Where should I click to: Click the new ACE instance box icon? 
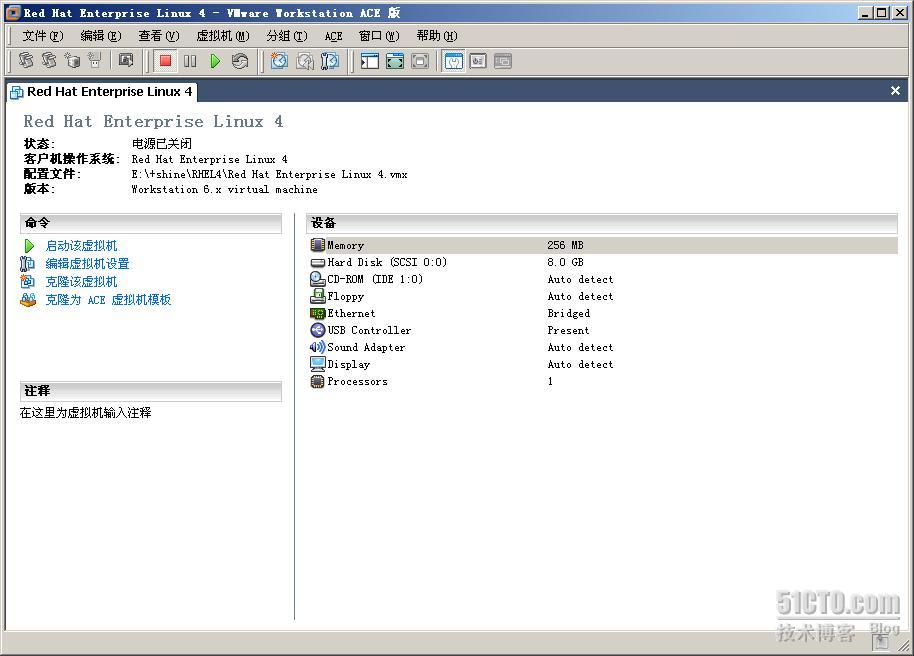(x=72, y=60)
